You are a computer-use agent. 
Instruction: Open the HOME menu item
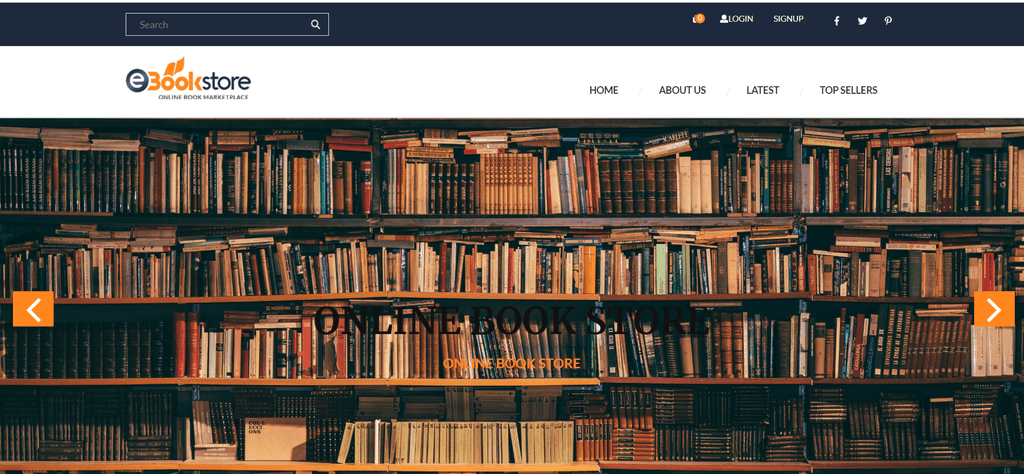(603, 90)
